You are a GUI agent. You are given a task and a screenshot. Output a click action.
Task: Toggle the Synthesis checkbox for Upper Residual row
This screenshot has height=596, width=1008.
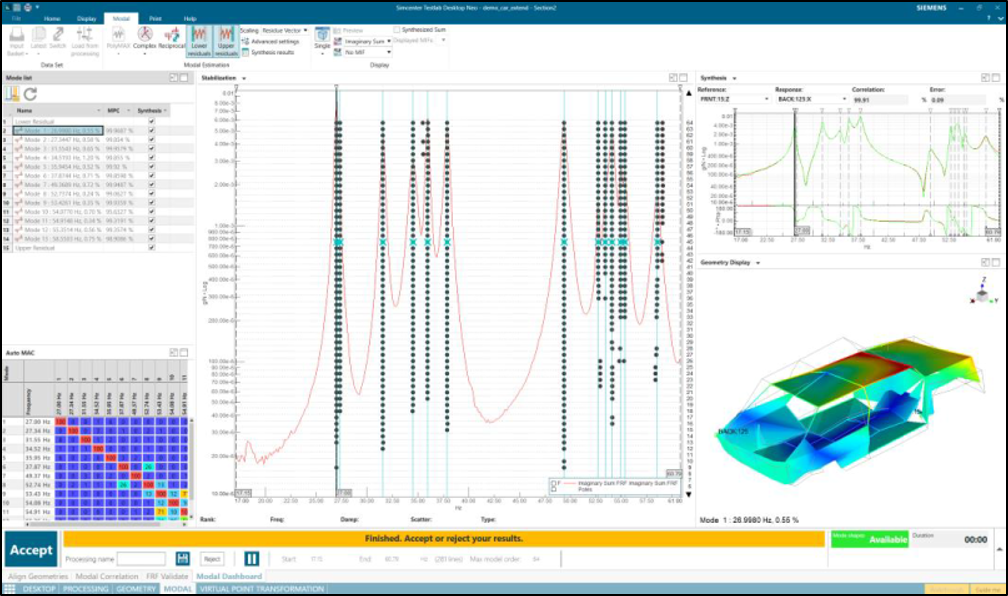tap(151, 247)
